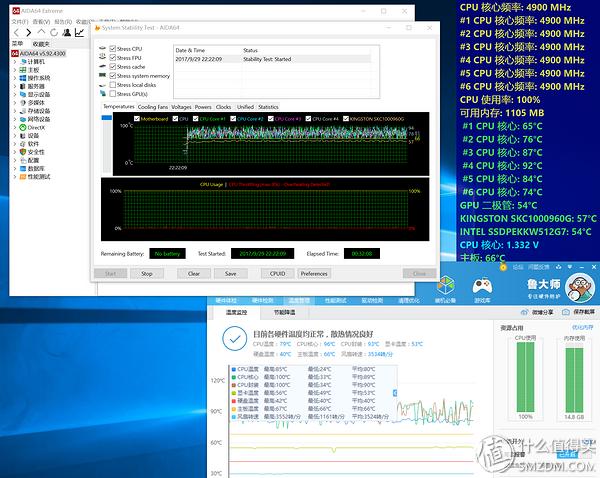The height and width of the screenshot is (478, 600).
Task: Refresh the AIDA64 page with the circular arrow
Action: [x=54, y=33]
